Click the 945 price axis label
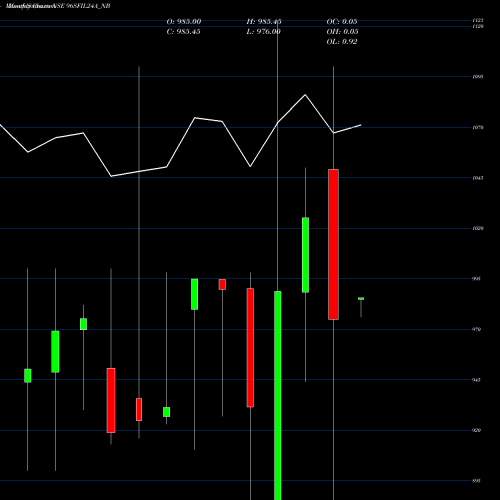 click(x=477, y=380)
